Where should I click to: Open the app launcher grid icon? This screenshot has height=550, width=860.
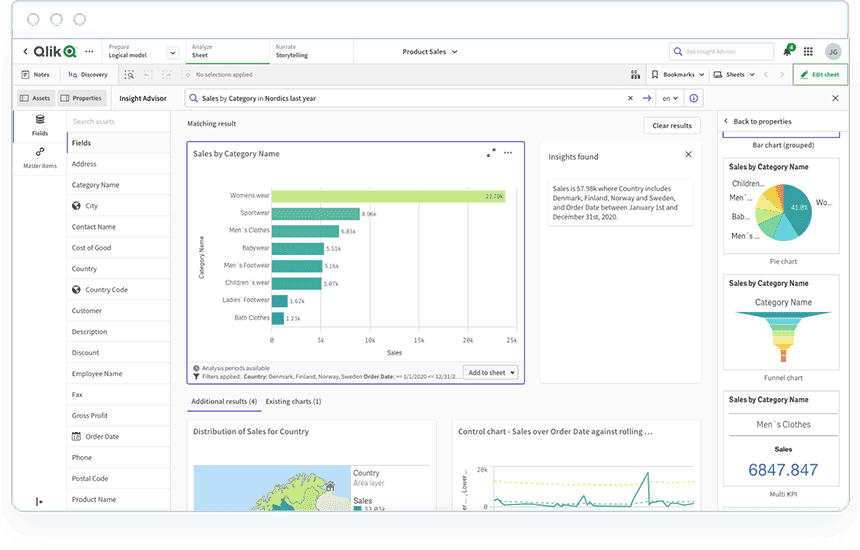click(x=808, y=51)
